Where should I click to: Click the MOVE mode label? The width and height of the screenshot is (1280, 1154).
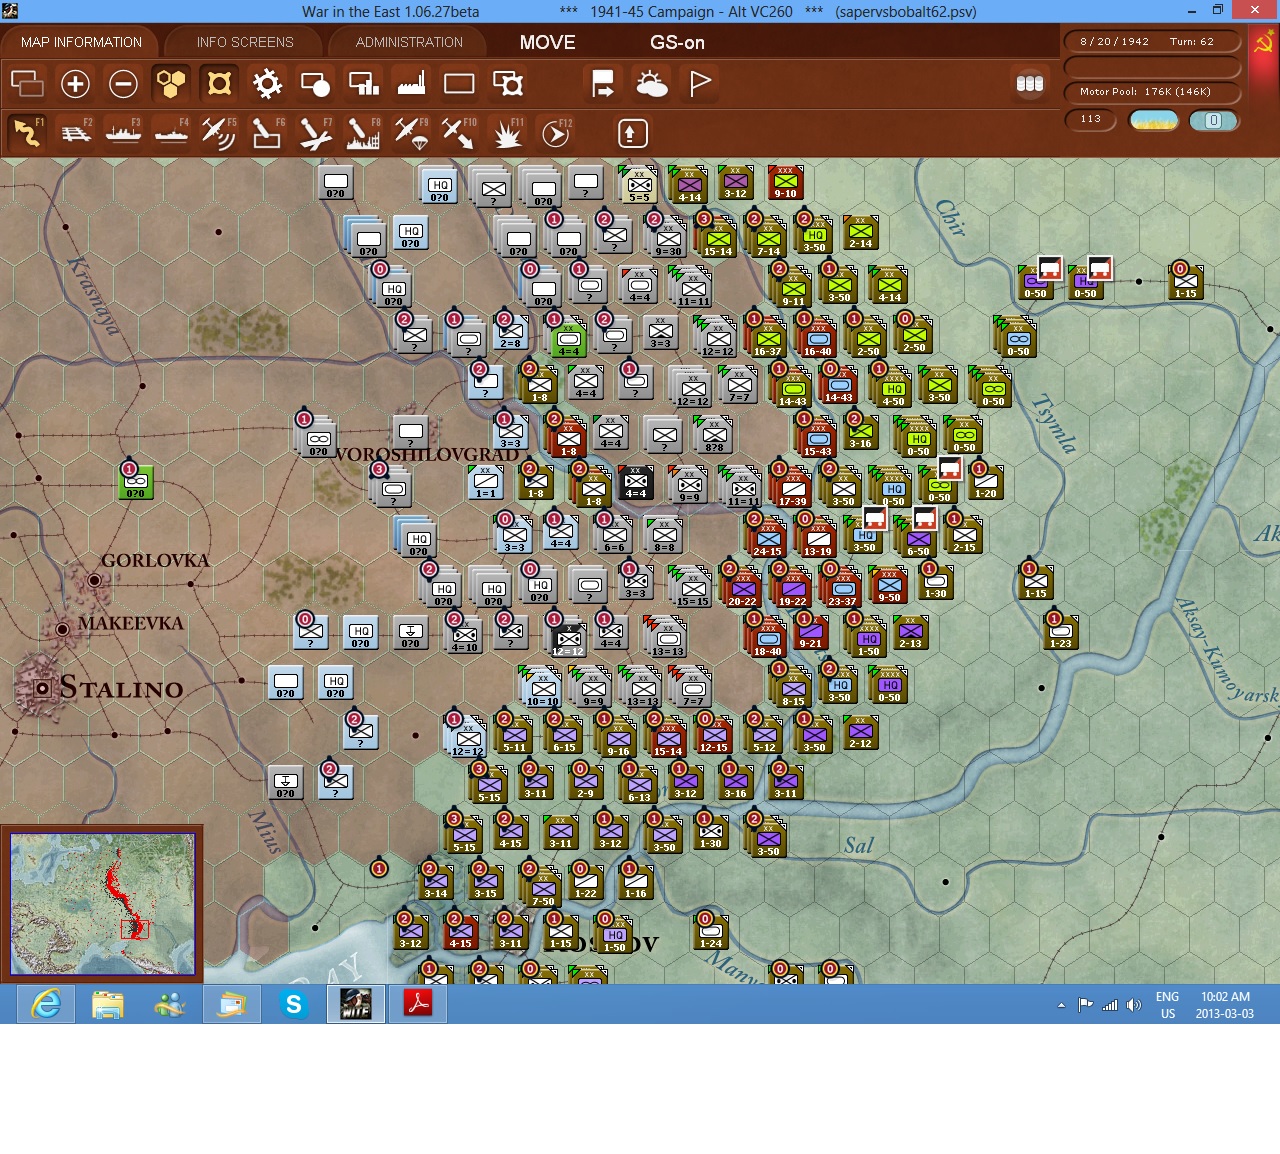(x=548, y=42)
